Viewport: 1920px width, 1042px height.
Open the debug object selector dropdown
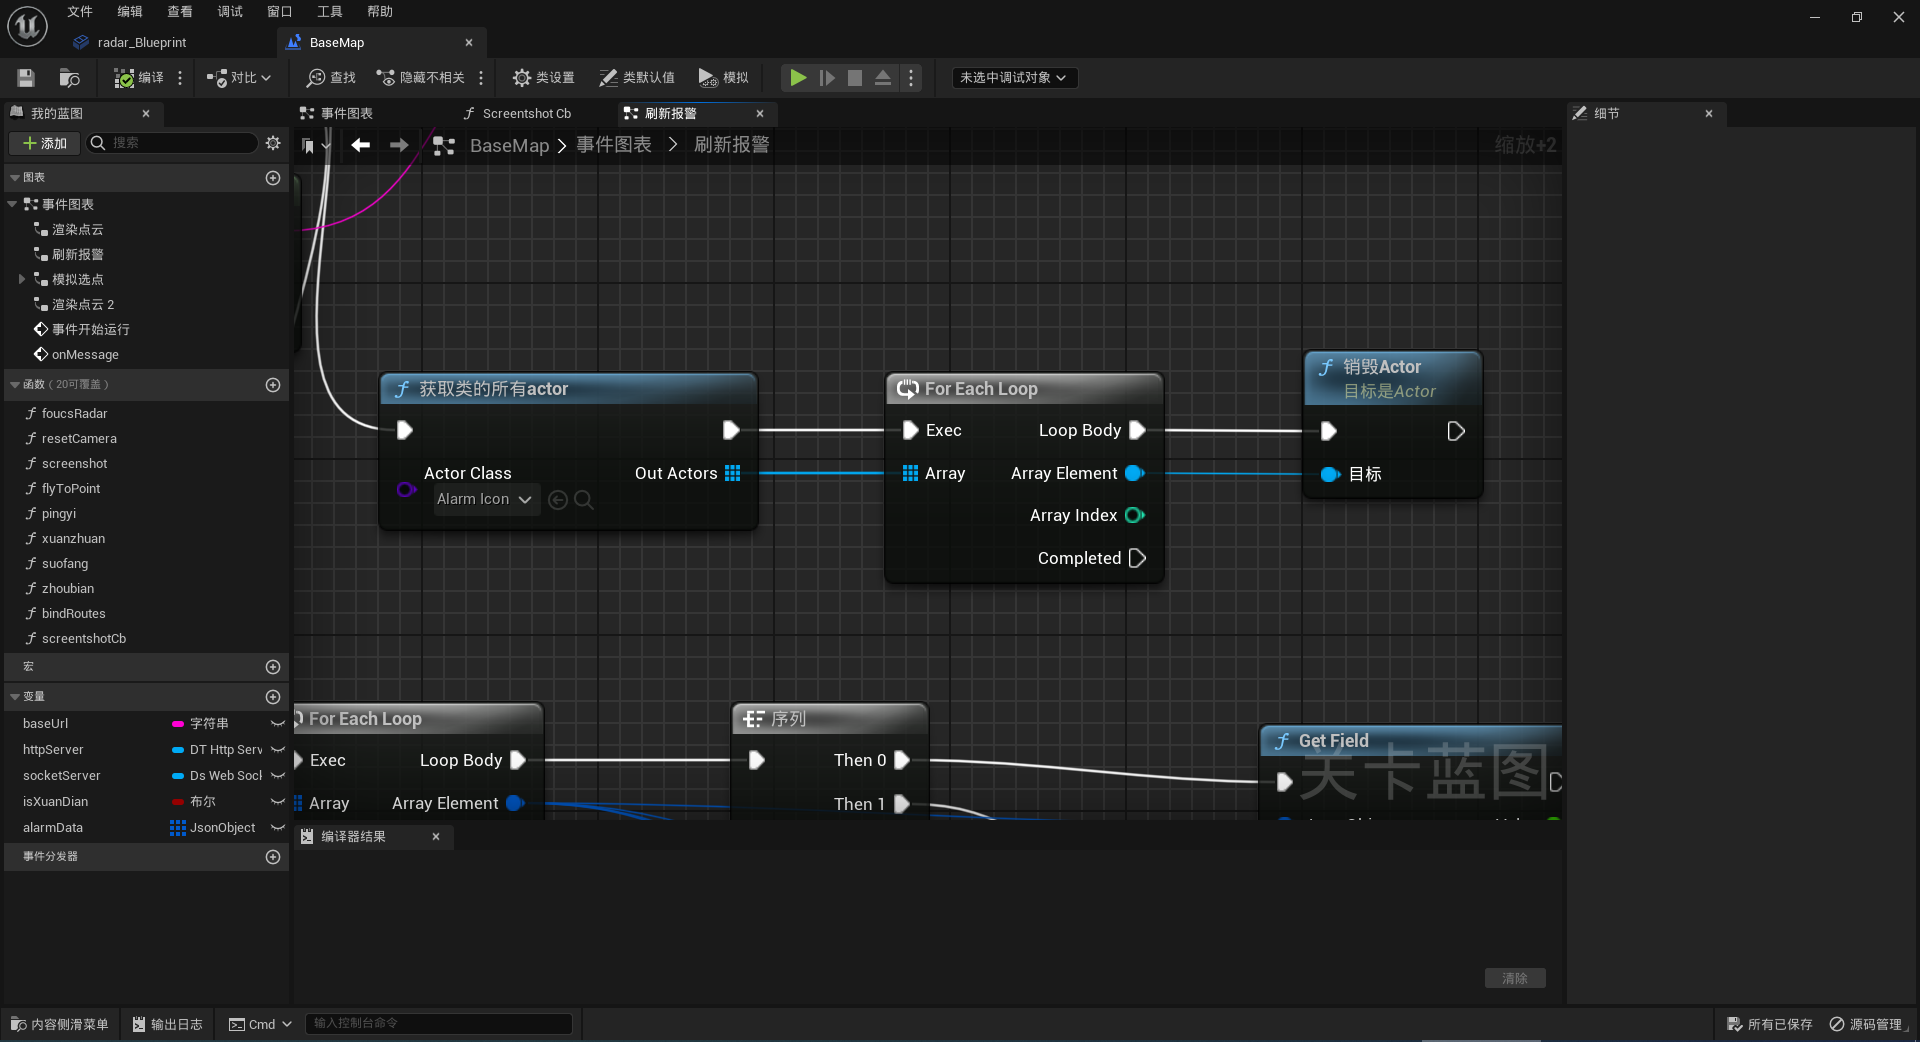[x=1014, y=77]
